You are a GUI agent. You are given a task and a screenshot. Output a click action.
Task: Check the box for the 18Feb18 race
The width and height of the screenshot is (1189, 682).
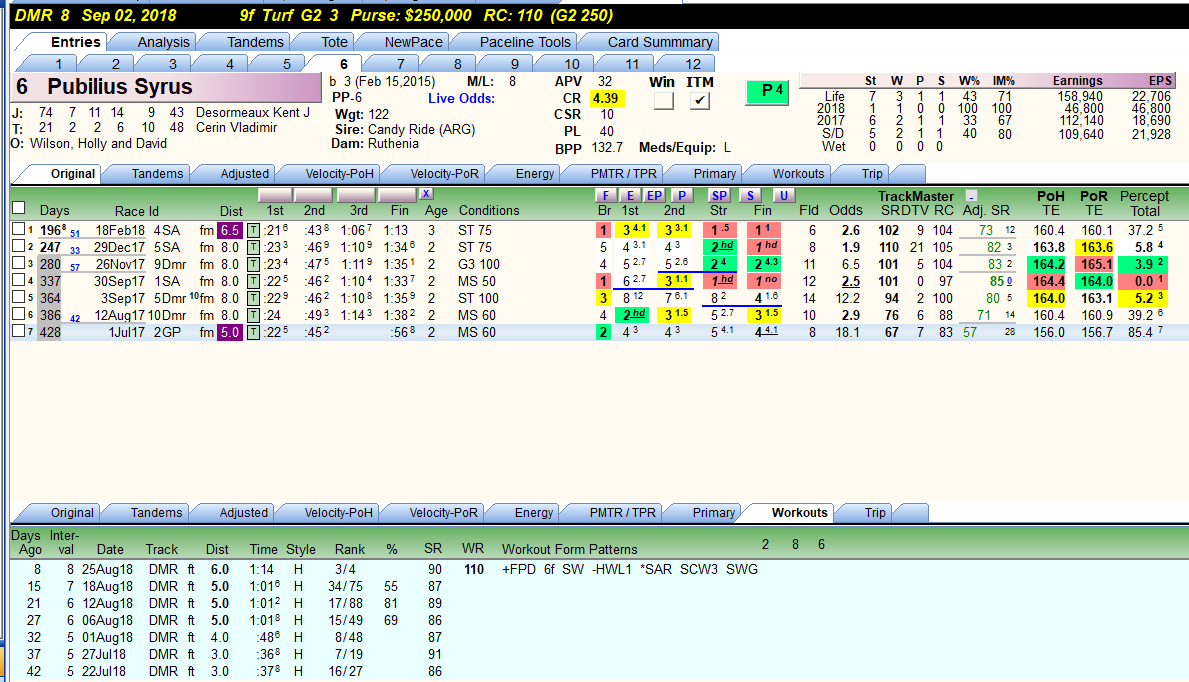coord(19,229)
